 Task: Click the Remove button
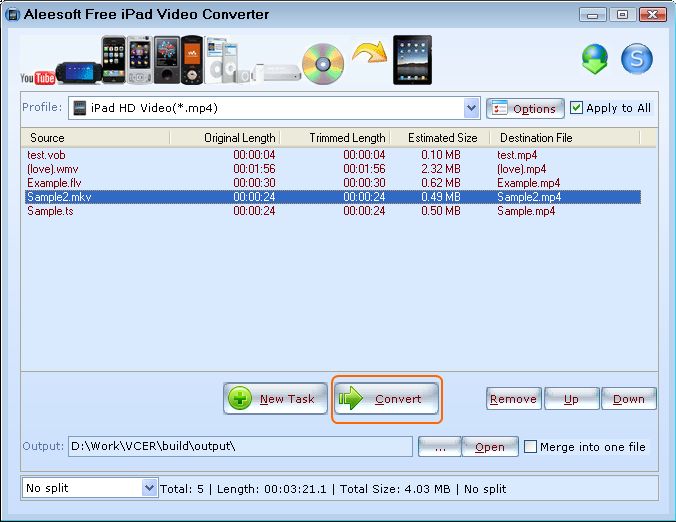(x=513, y=399)
